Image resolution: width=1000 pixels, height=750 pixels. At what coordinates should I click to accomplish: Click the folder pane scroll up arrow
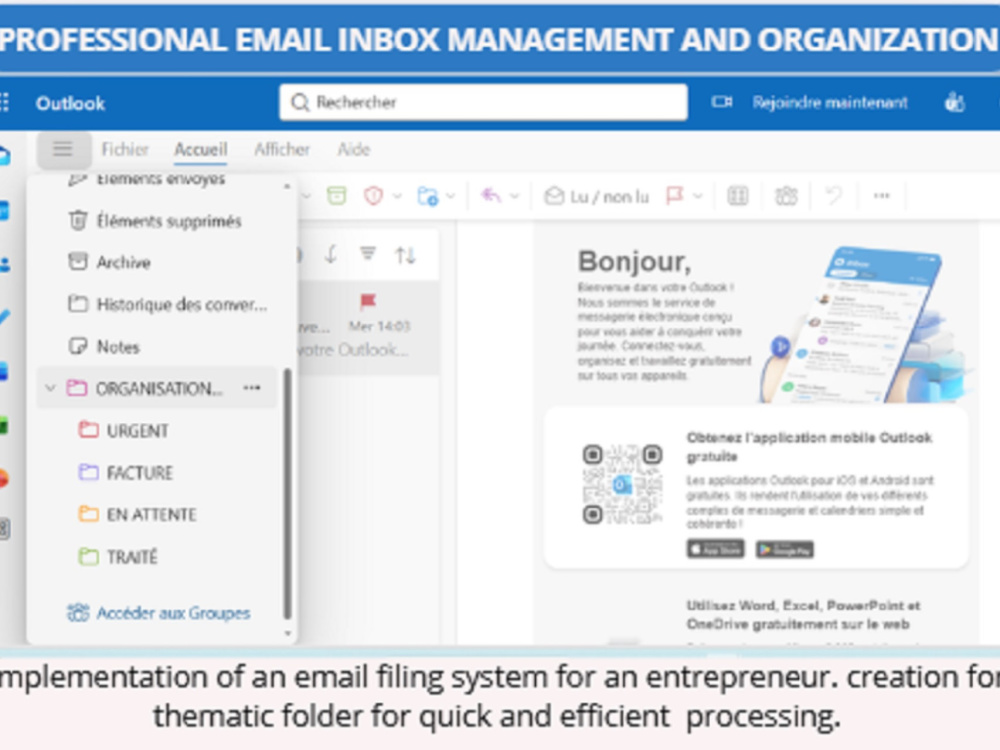[x=287, y=186]
